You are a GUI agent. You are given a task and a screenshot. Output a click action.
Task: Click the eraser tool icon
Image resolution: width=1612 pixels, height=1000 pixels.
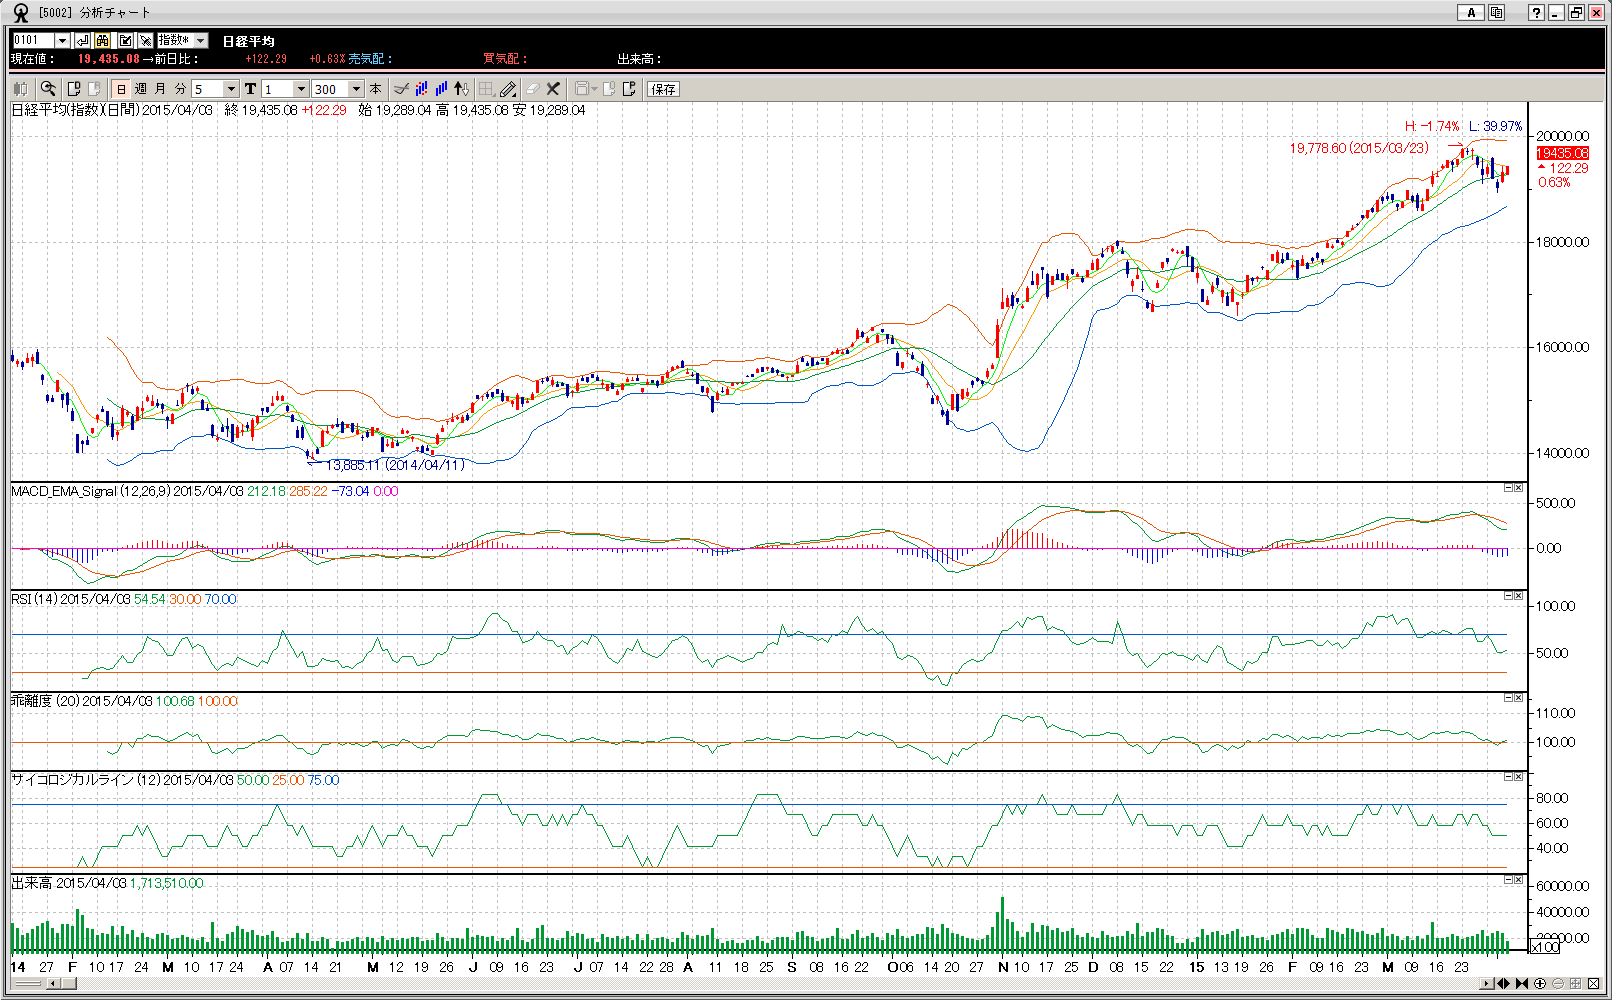click(x=532, y=89)
